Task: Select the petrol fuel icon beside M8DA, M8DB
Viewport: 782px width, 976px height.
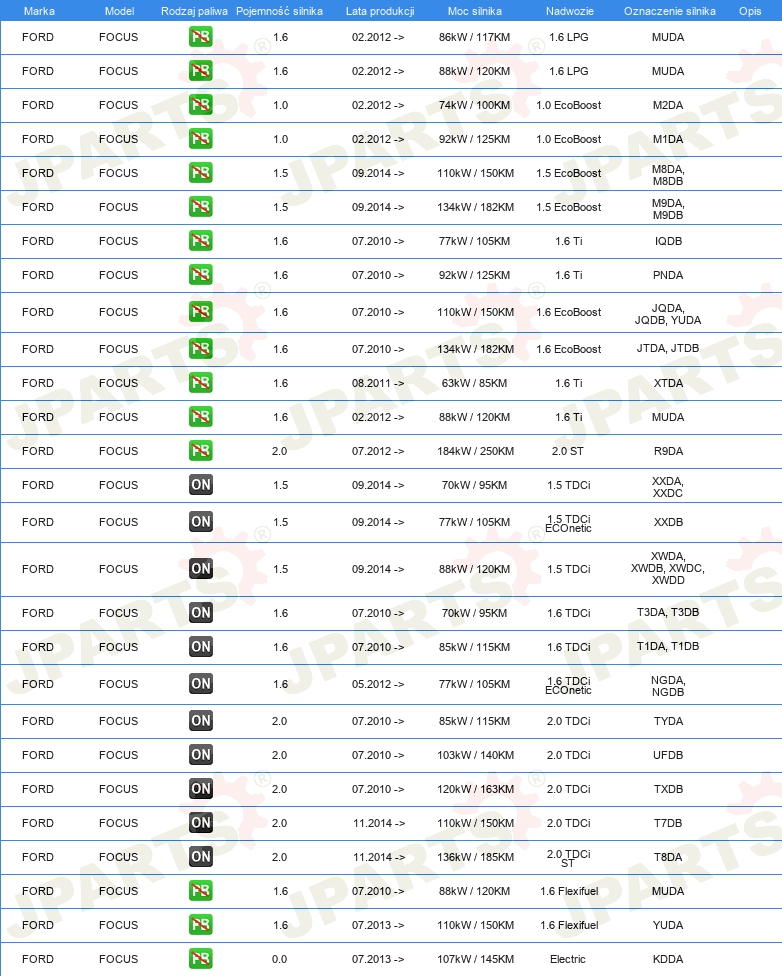Action: click(x=200, y=172)
